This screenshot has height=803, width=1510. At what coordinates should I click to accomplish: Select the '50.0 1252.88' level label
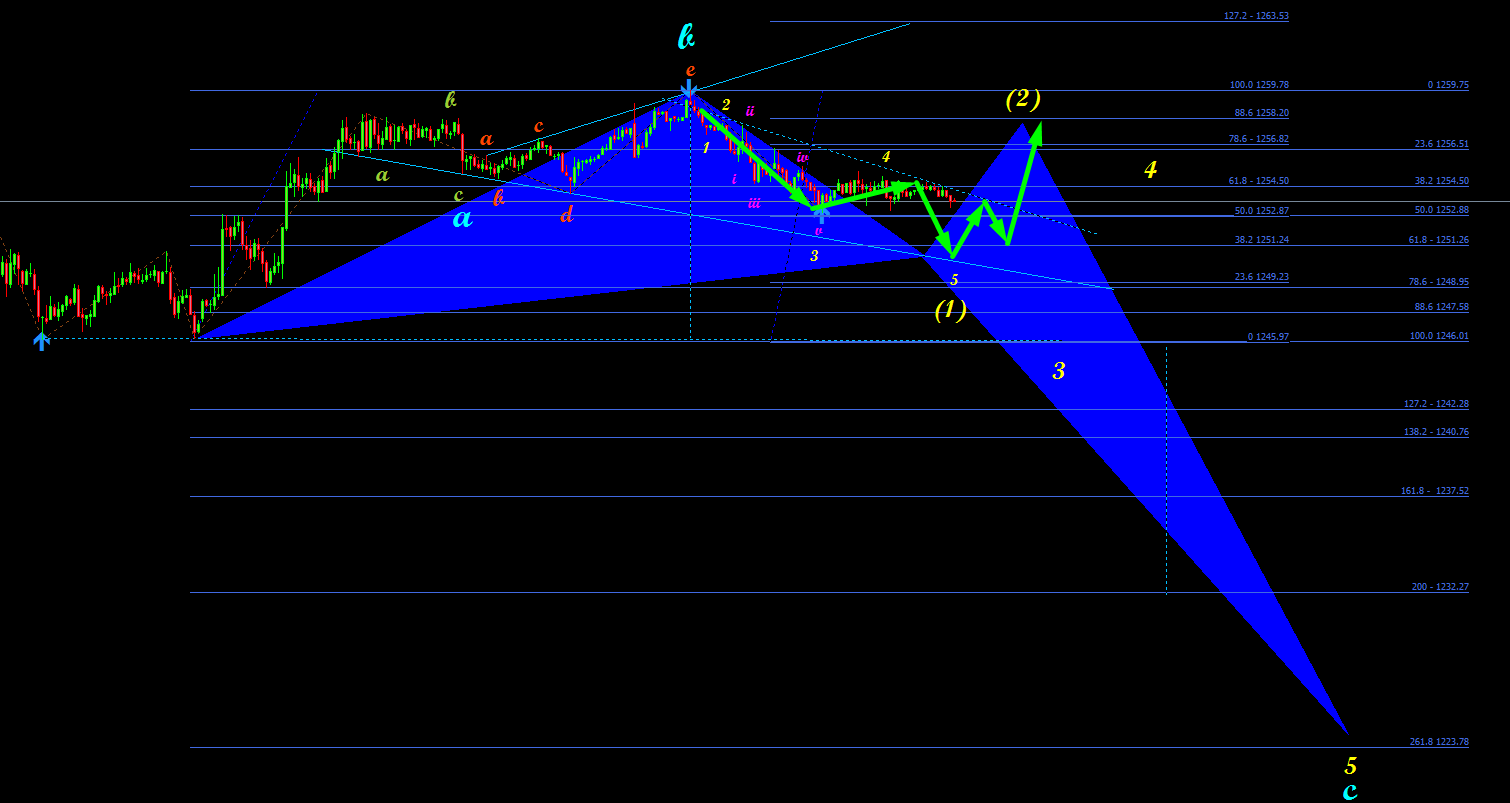coord(1442,210)
